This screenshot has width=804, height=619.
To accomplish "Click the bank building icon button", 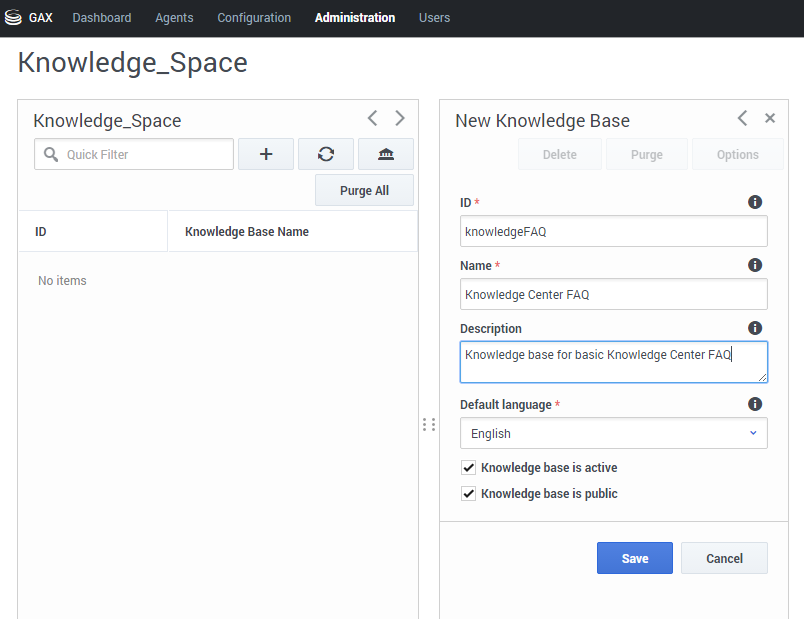I will (386, 154).
